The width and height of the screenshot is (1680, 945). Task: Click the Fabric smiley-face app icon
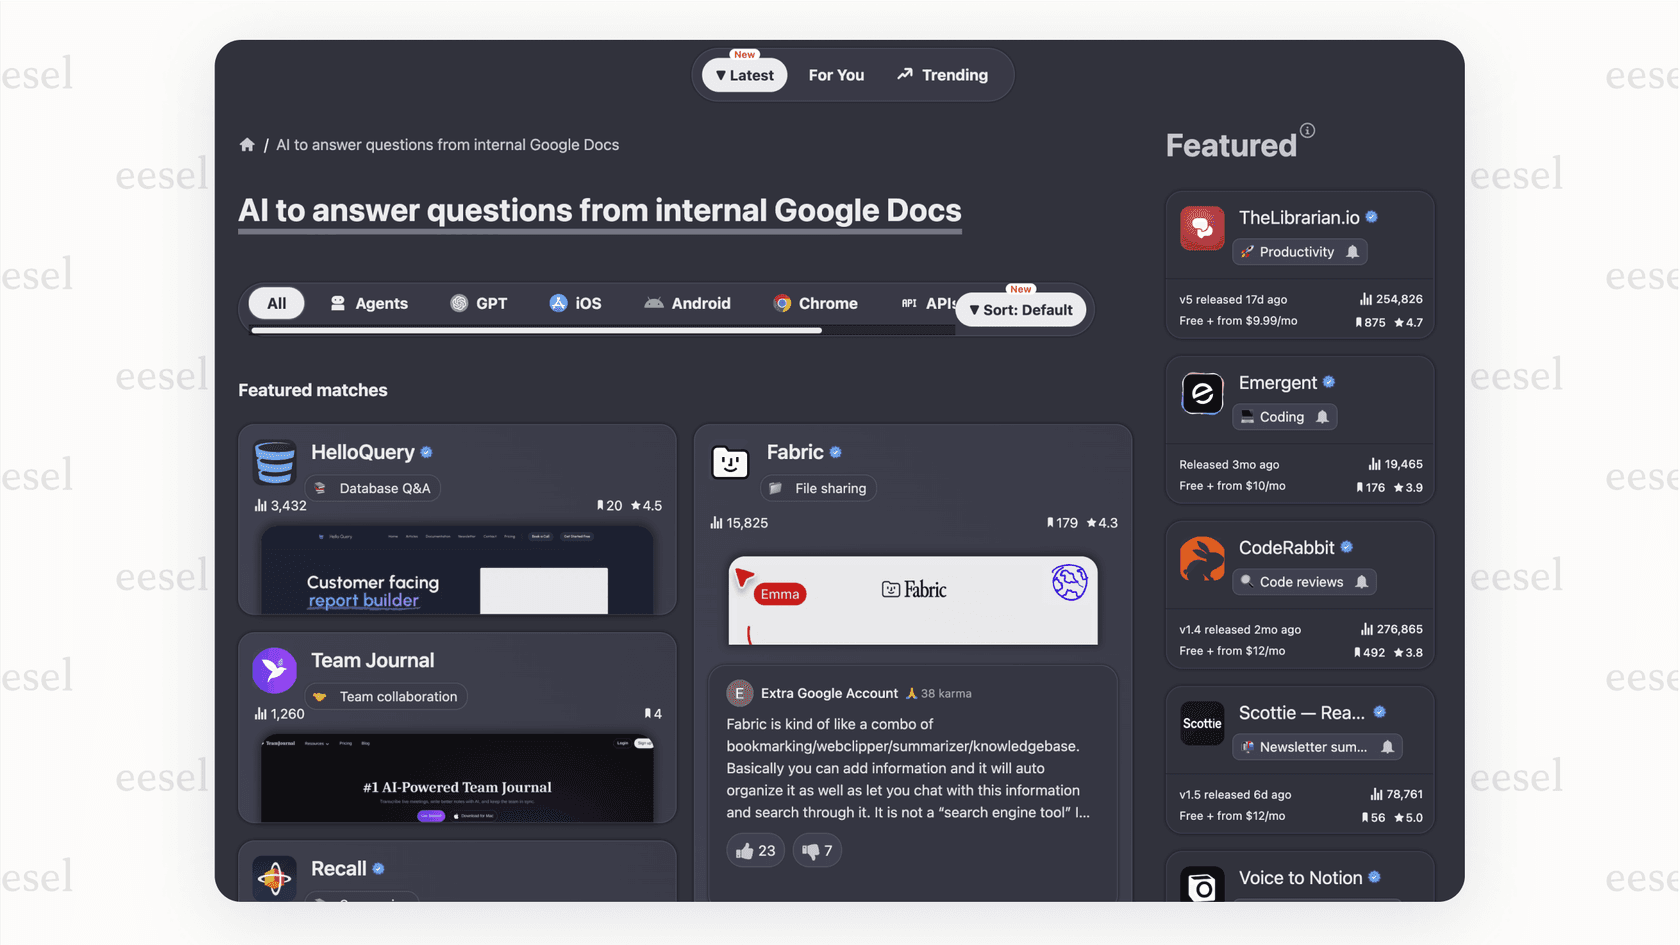[x=730, y=462]
